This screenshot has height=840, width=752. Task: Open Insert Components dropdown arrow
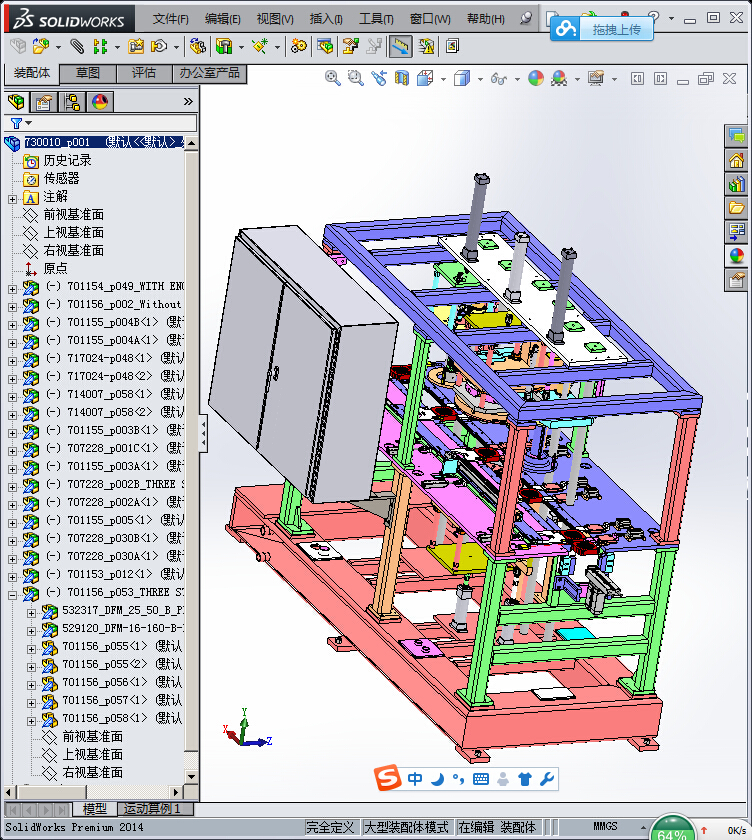click(58, 47)
